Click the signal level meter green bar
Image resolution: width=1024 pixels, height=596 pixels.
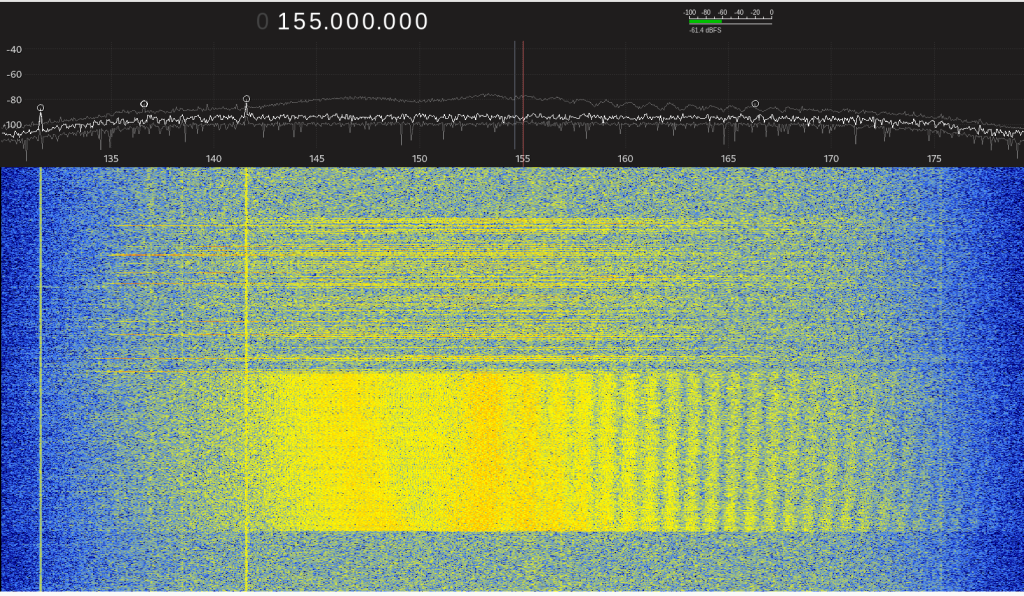(705, 22)
